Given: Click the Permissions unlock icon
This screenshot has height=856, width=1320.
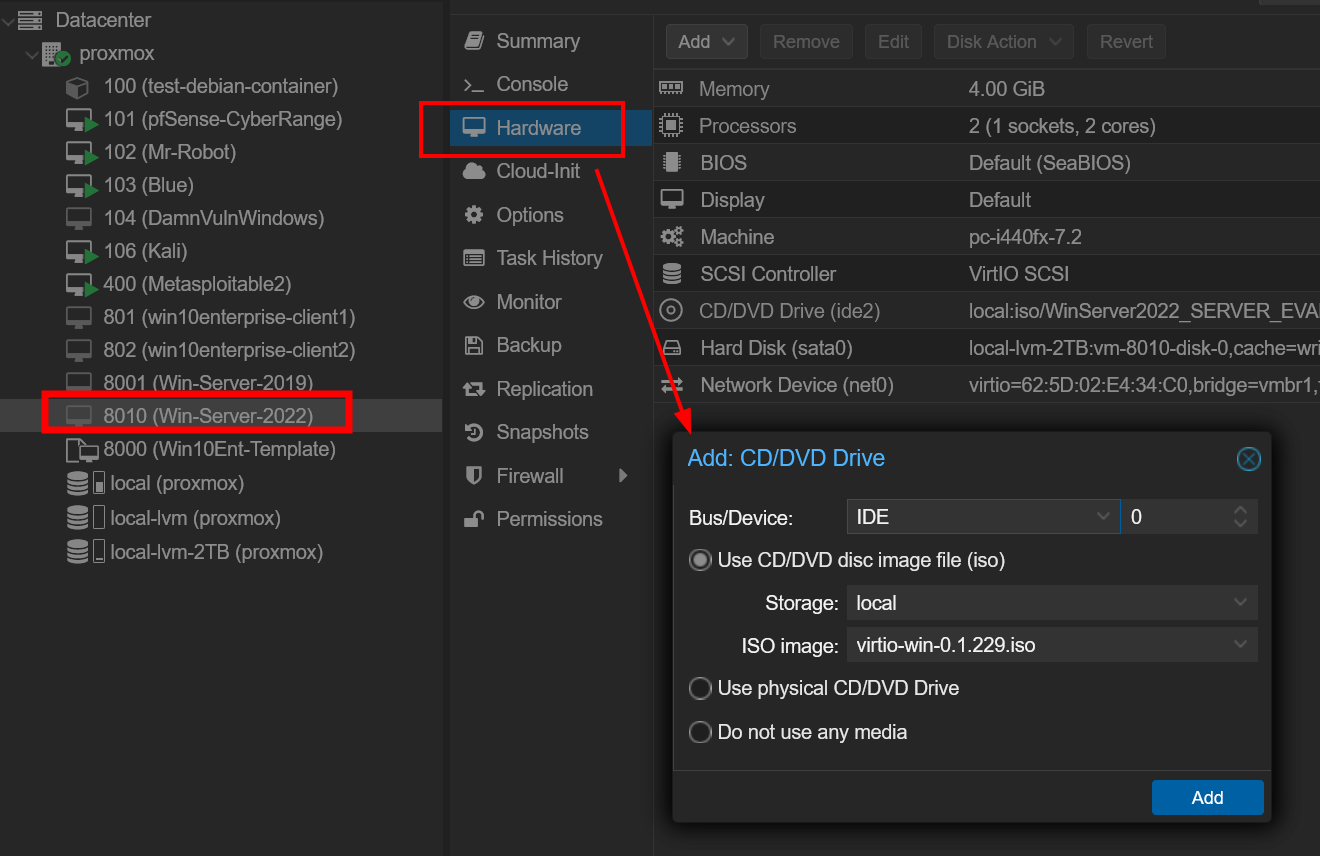Looking at the screenshot, I should coord(475,520).
